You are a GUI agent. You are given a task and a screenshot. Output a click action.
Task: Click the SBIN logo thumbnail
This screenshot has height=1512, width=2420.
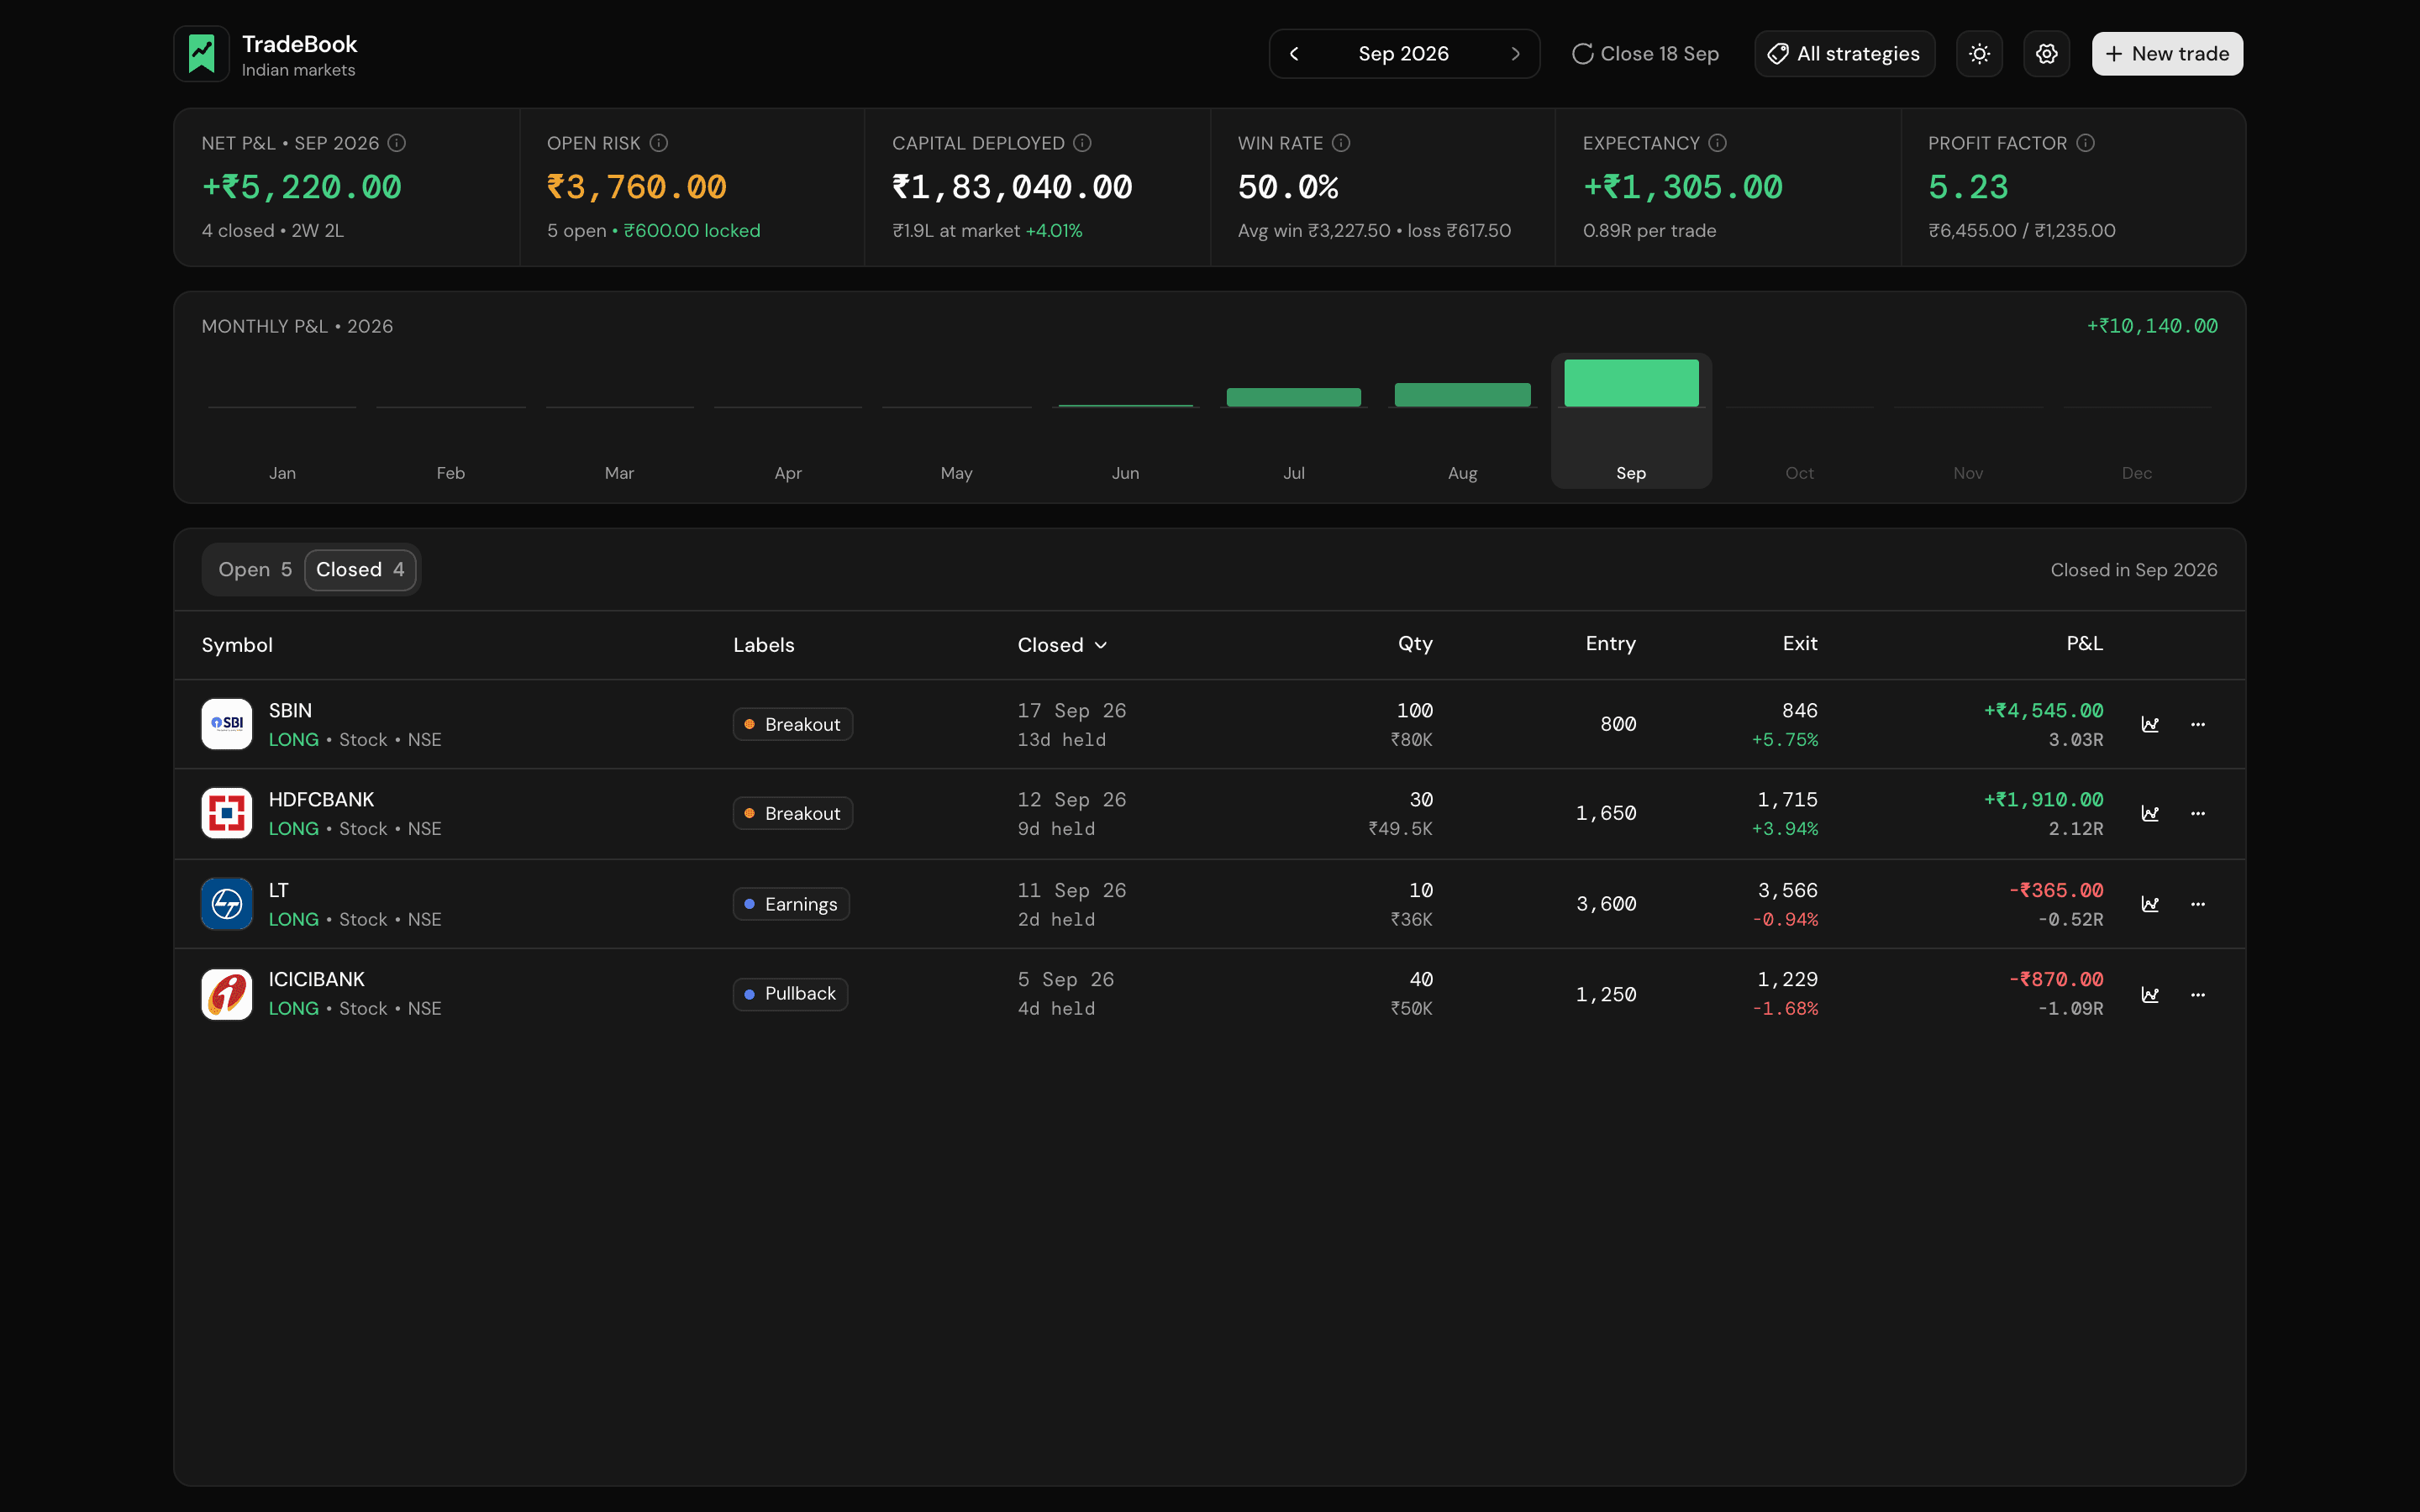pos(227,724)
